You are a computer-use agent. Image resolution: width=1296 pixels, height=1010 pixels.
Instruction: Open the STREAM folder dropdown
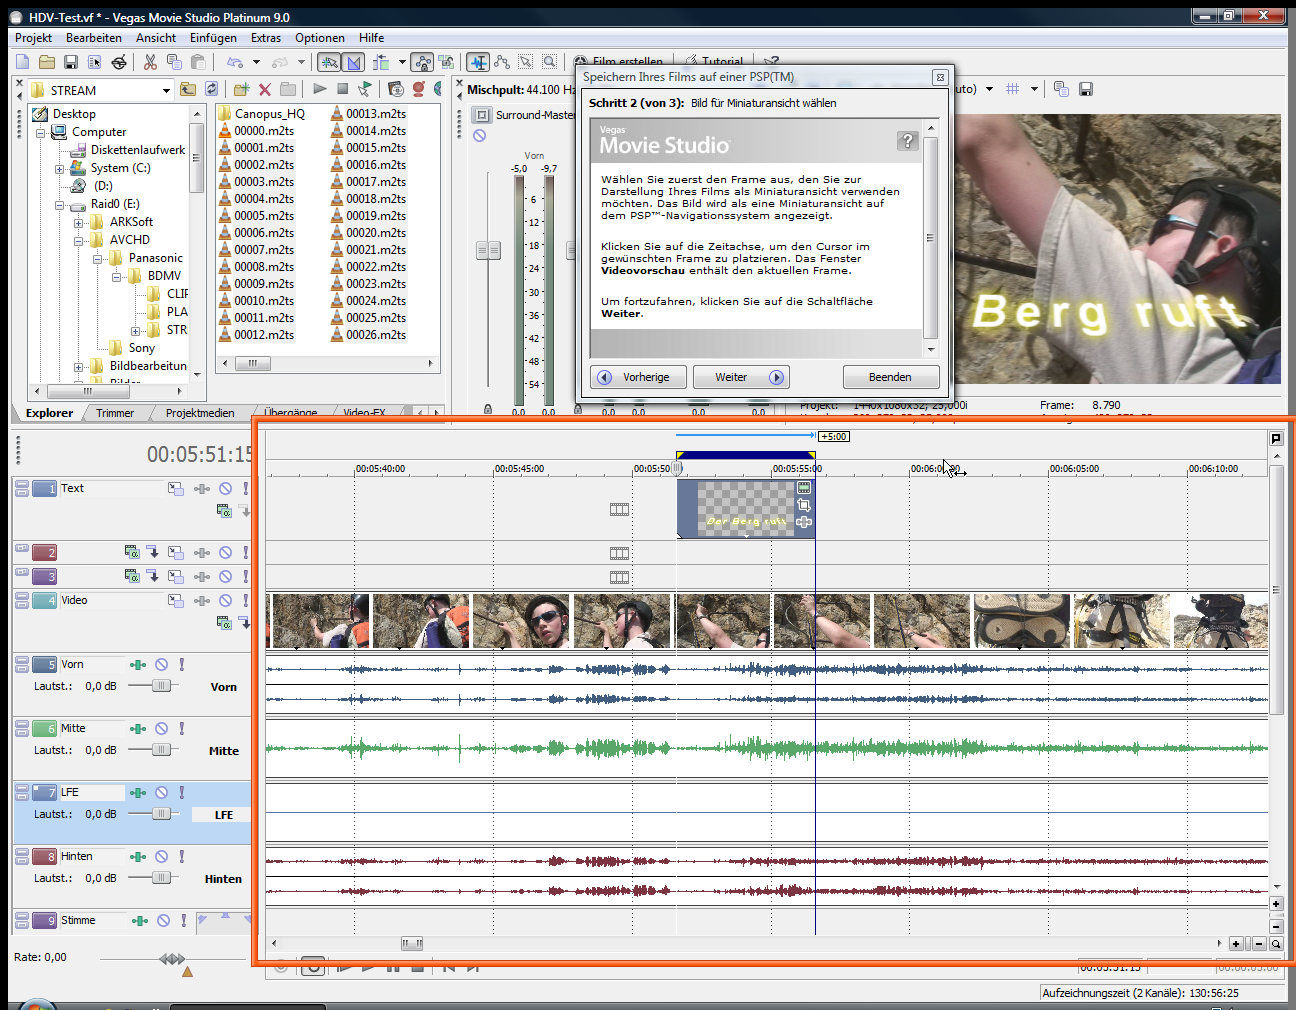pyautogui.click(x=166, y=90)
